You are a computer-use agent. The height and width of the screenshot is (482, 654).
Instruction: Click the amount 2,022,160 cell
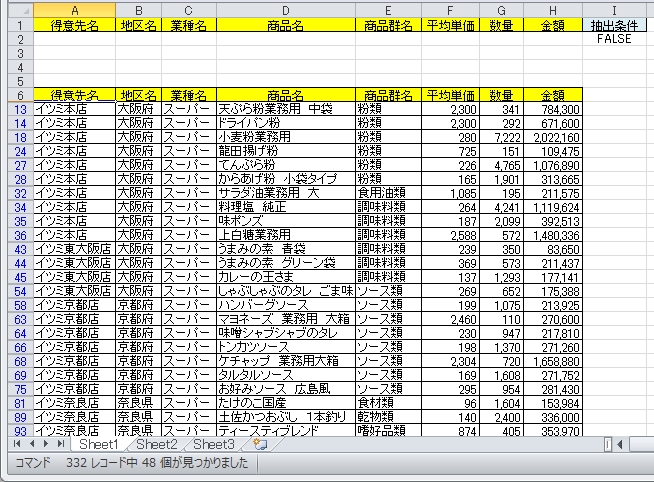pos(553,137)
